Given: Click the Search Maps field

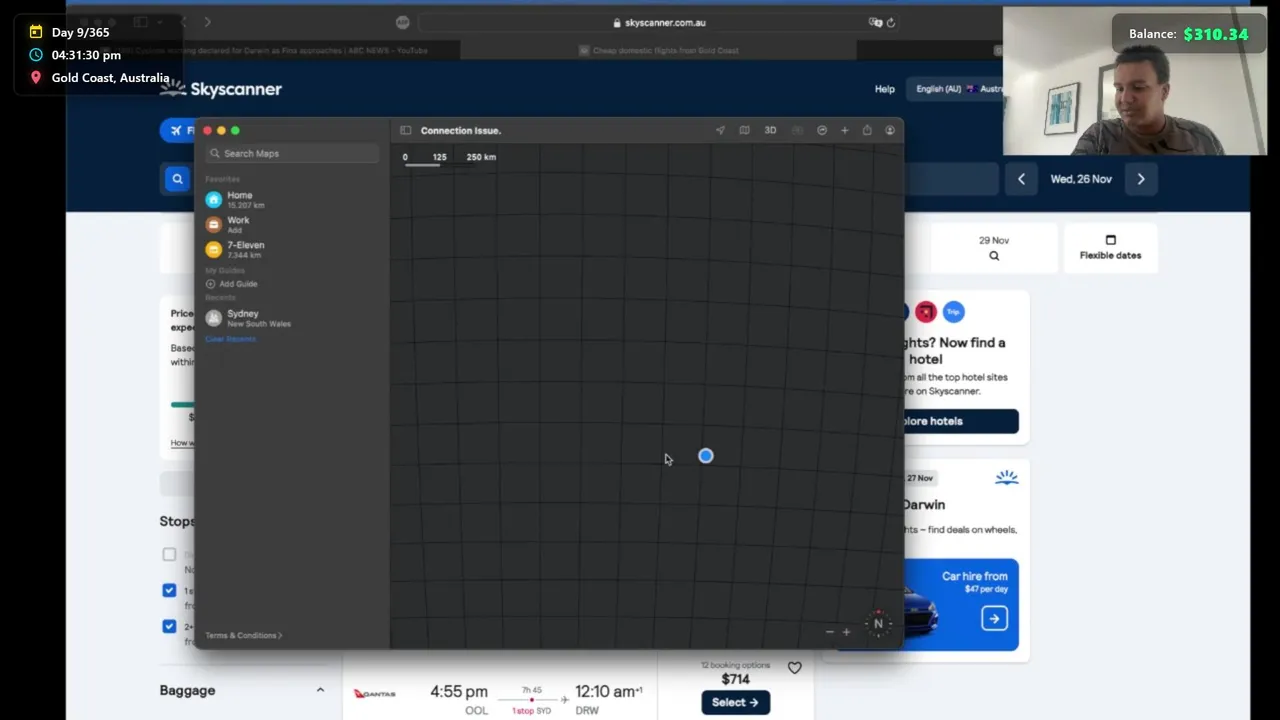Looking at the screenshot, I should 292,153.
